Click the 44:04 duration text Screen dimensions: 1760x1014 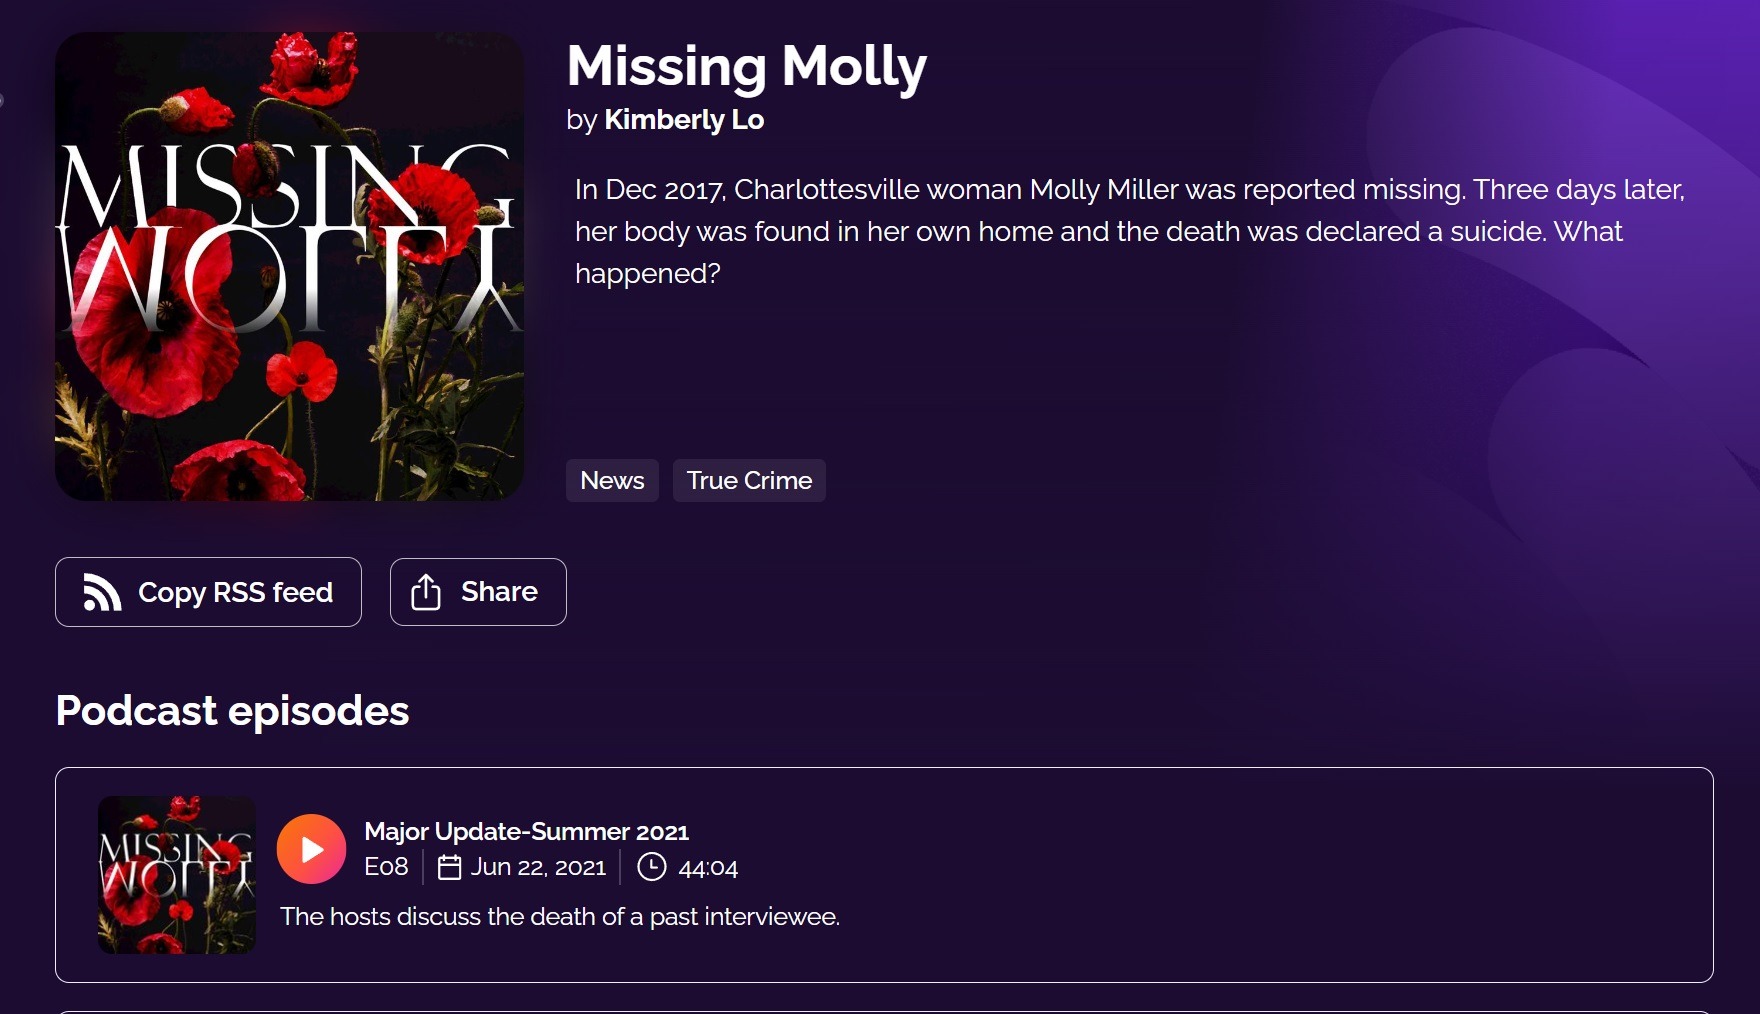click(708, 868)
